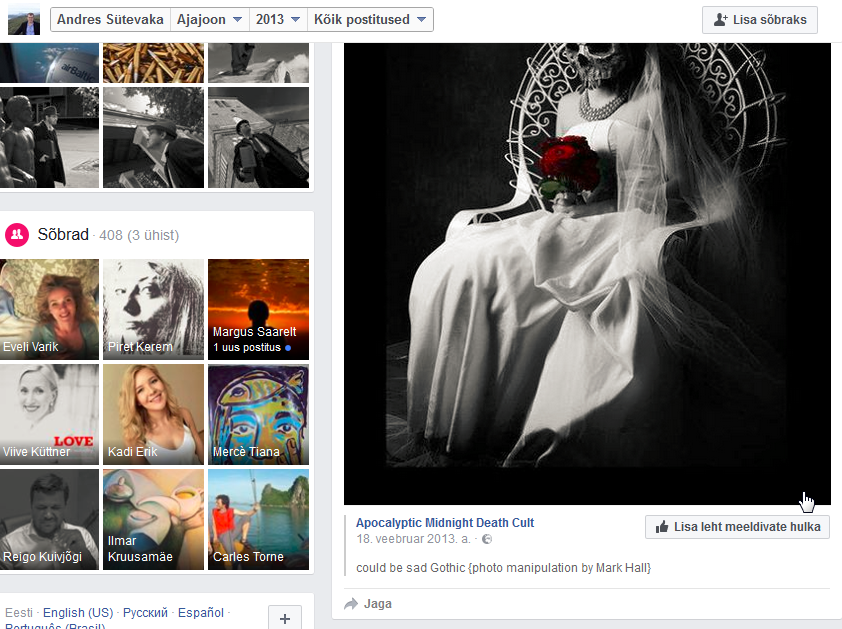
Task: Open friend Kadi Erik's thumbnail
Action: pyautogui.click(x=154, y=414)
